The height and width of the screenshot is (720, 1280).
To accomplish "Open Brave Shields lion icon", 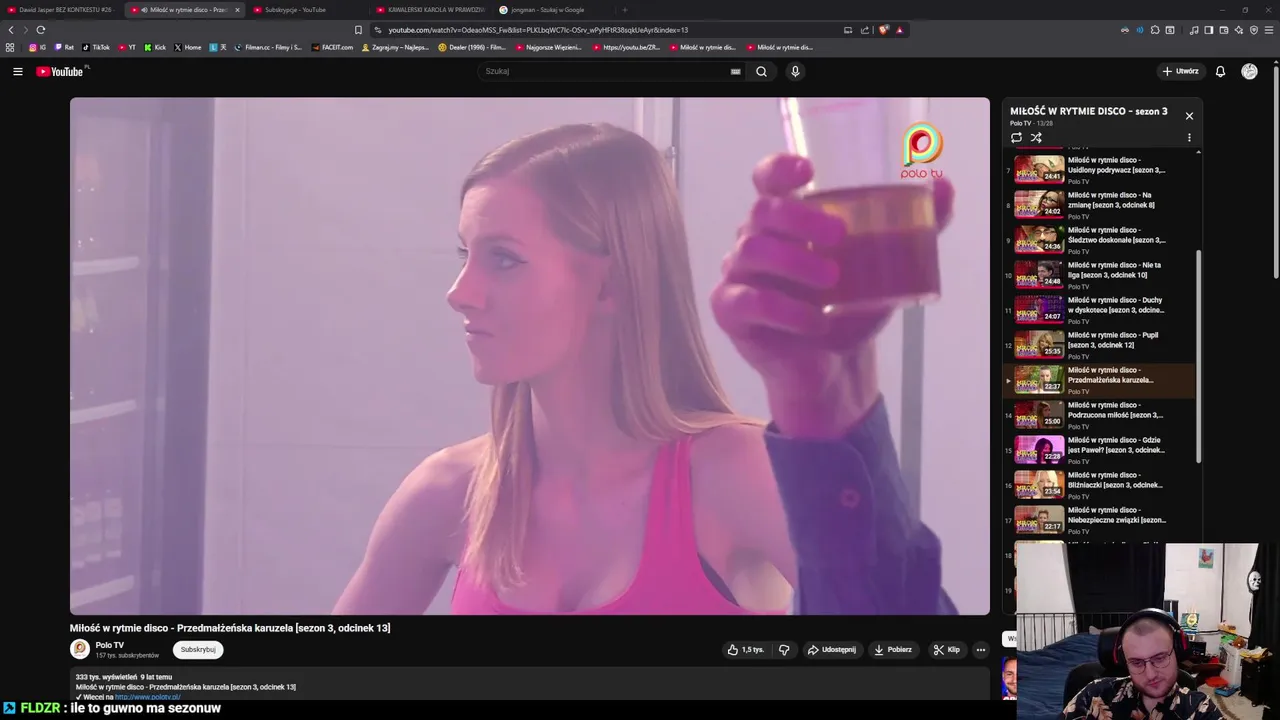I will [883, 30].
